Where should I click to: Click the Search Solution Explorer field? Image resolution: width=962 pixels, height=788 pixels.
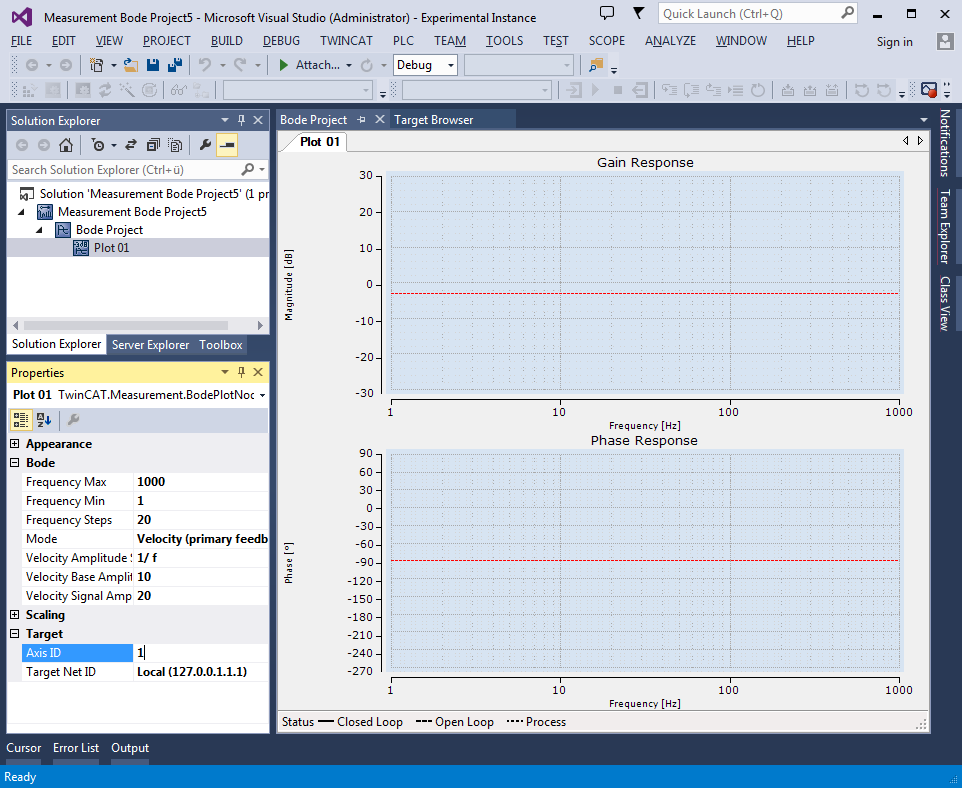[125, 169]
